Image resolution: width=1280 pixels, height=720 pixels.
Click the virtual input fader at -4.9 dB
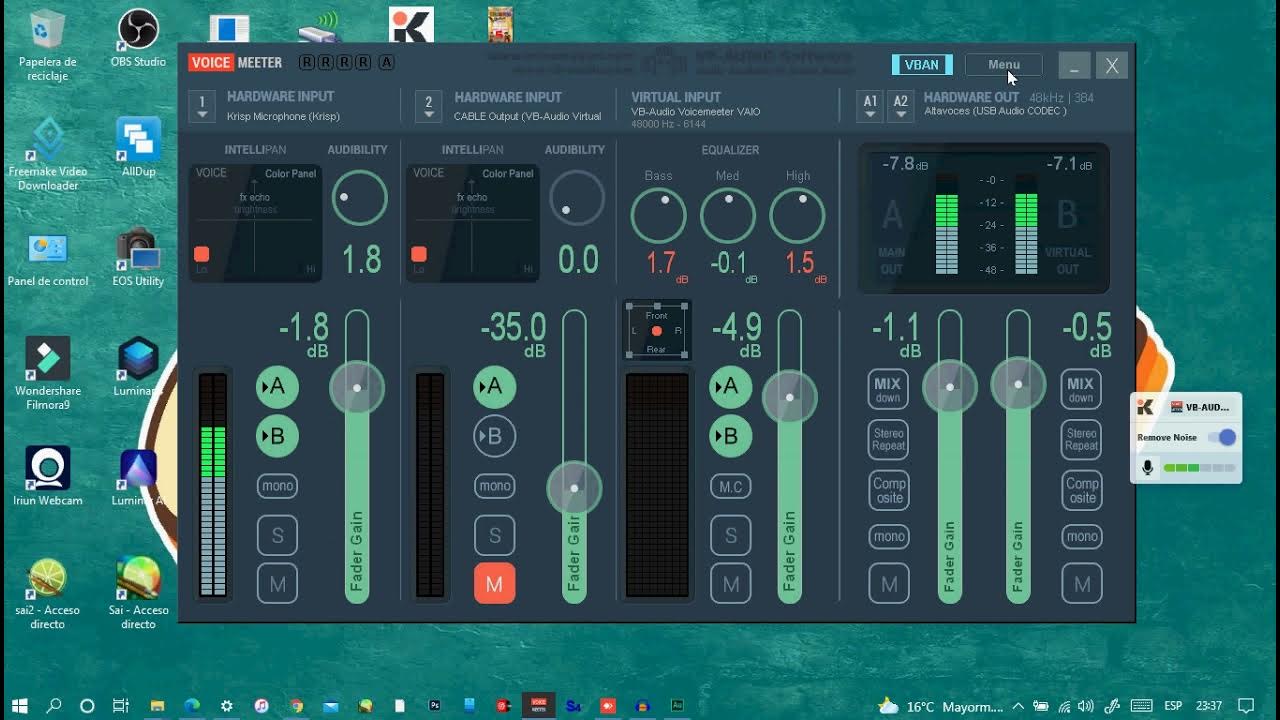(790, 397)
